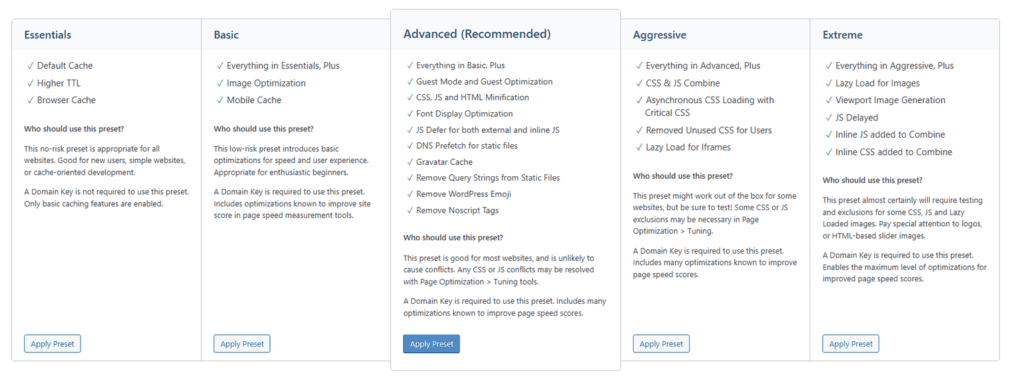1024x387 pixels.
Task: Click the checkmark beside CSS & JS Combine
Action: coord(639,83)
